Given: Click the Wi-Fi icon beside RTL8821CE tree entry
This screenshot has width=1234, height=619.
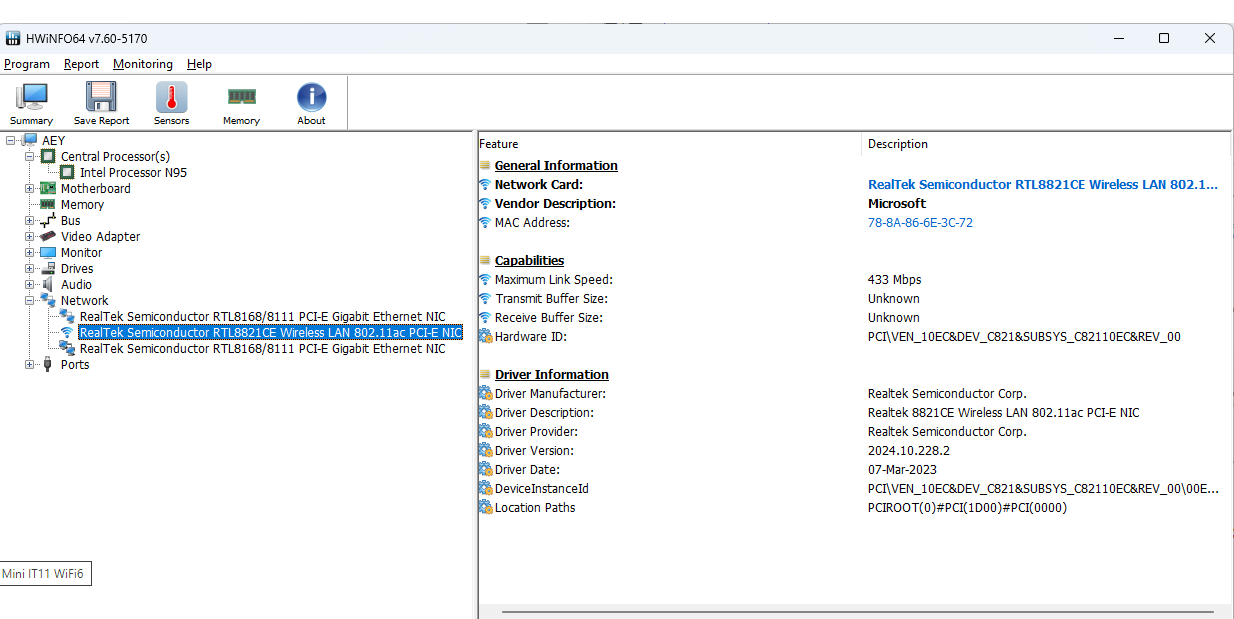Looking at the screenshot, I should click(67, 332).
